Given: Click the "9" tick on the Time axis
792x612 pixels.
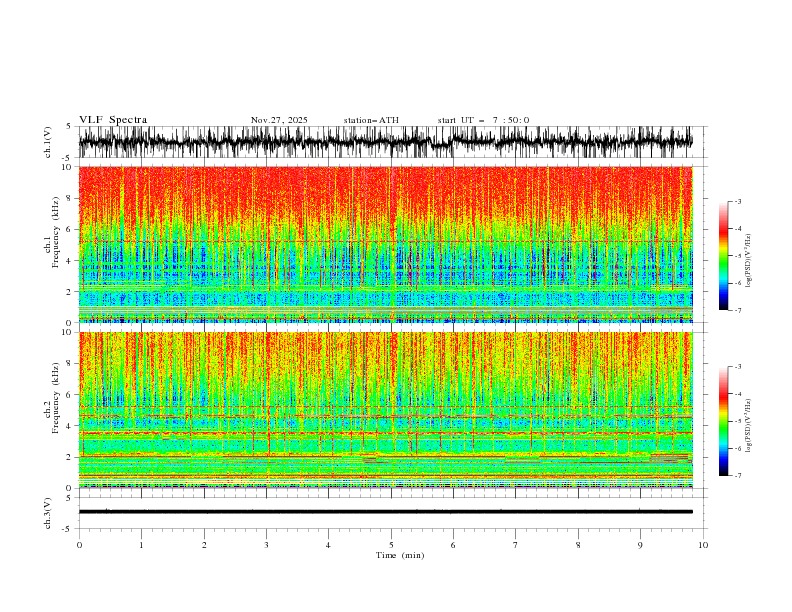Looking at the screenshot, I should pos(640,545).
